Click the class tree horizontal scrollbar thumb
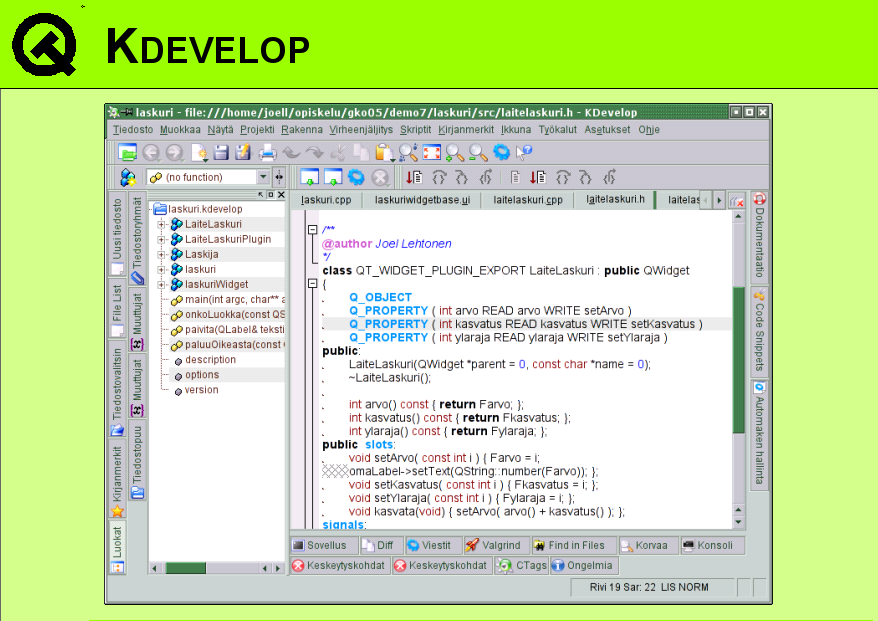 tap(186, 568)
